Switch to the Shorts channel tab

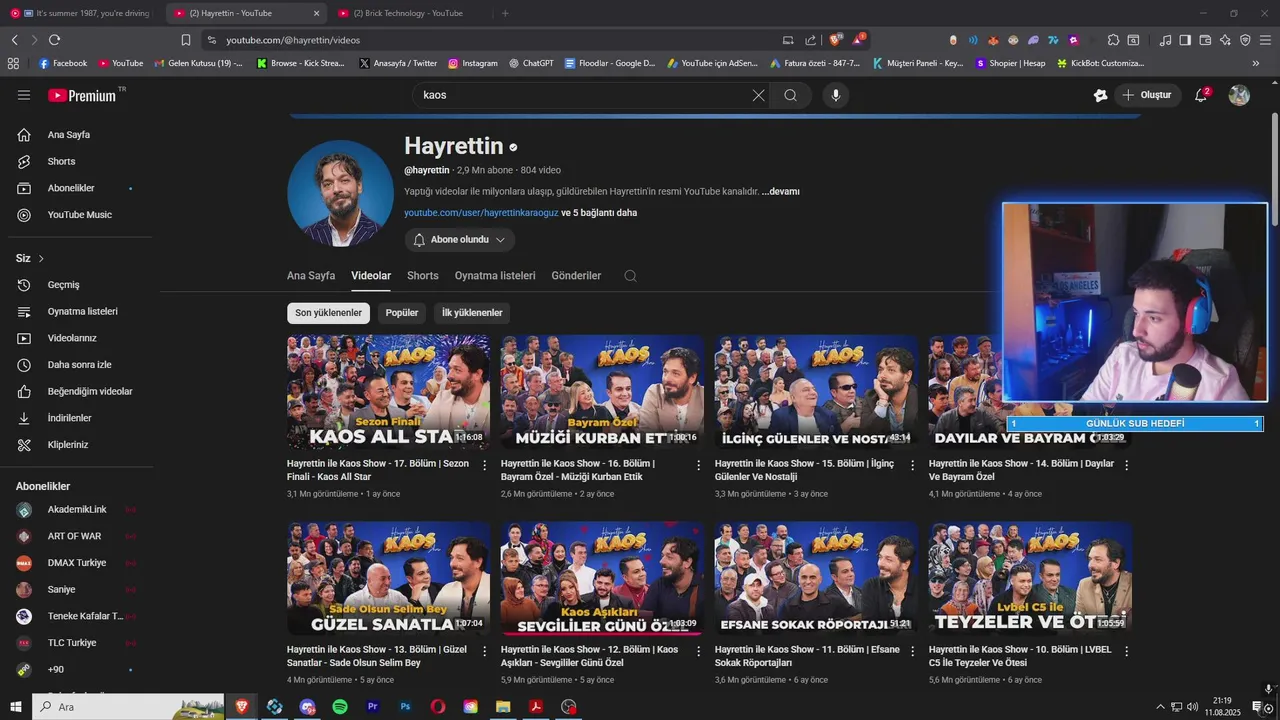tap(423, 276)
